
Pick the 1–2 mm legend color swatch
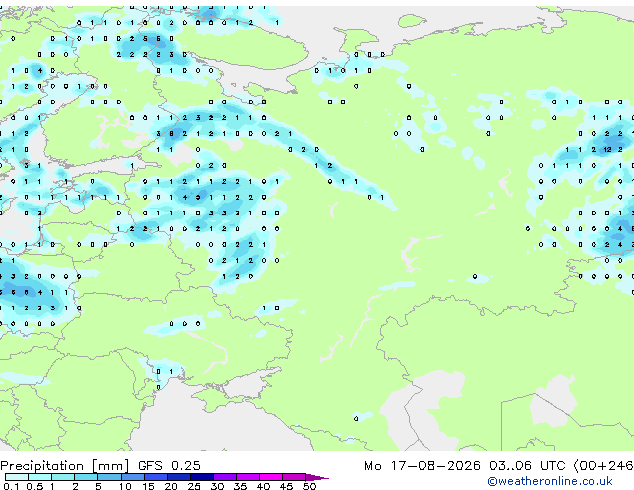click(x=63, y=477)
